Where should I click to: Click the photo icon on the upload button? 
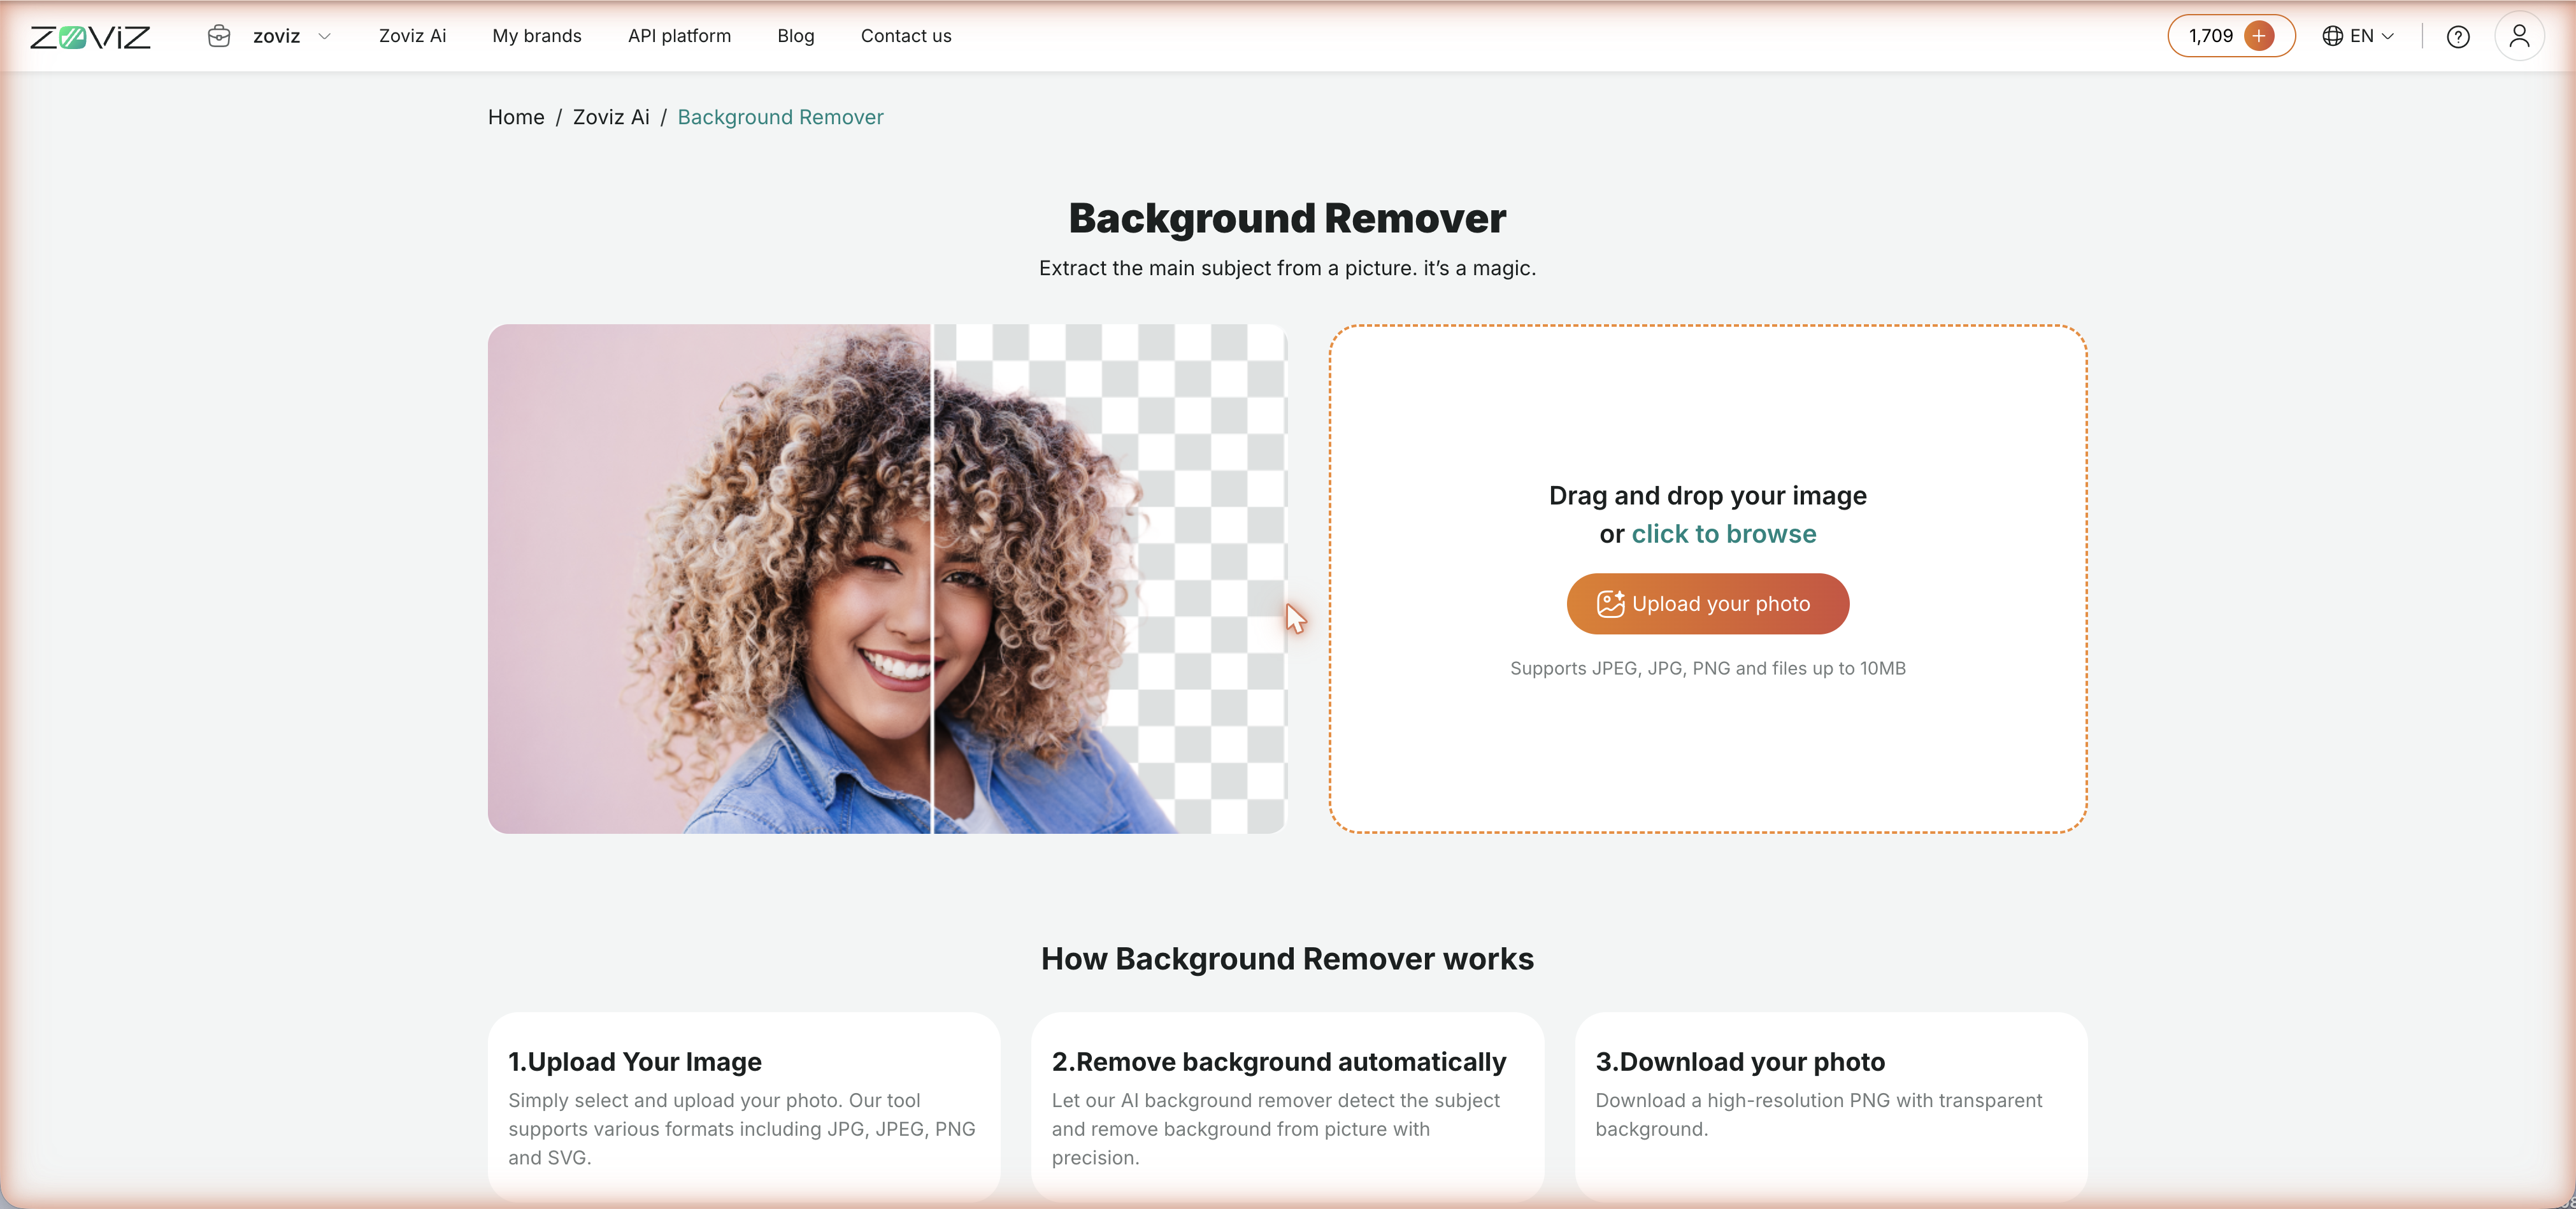pos(1610,603)
